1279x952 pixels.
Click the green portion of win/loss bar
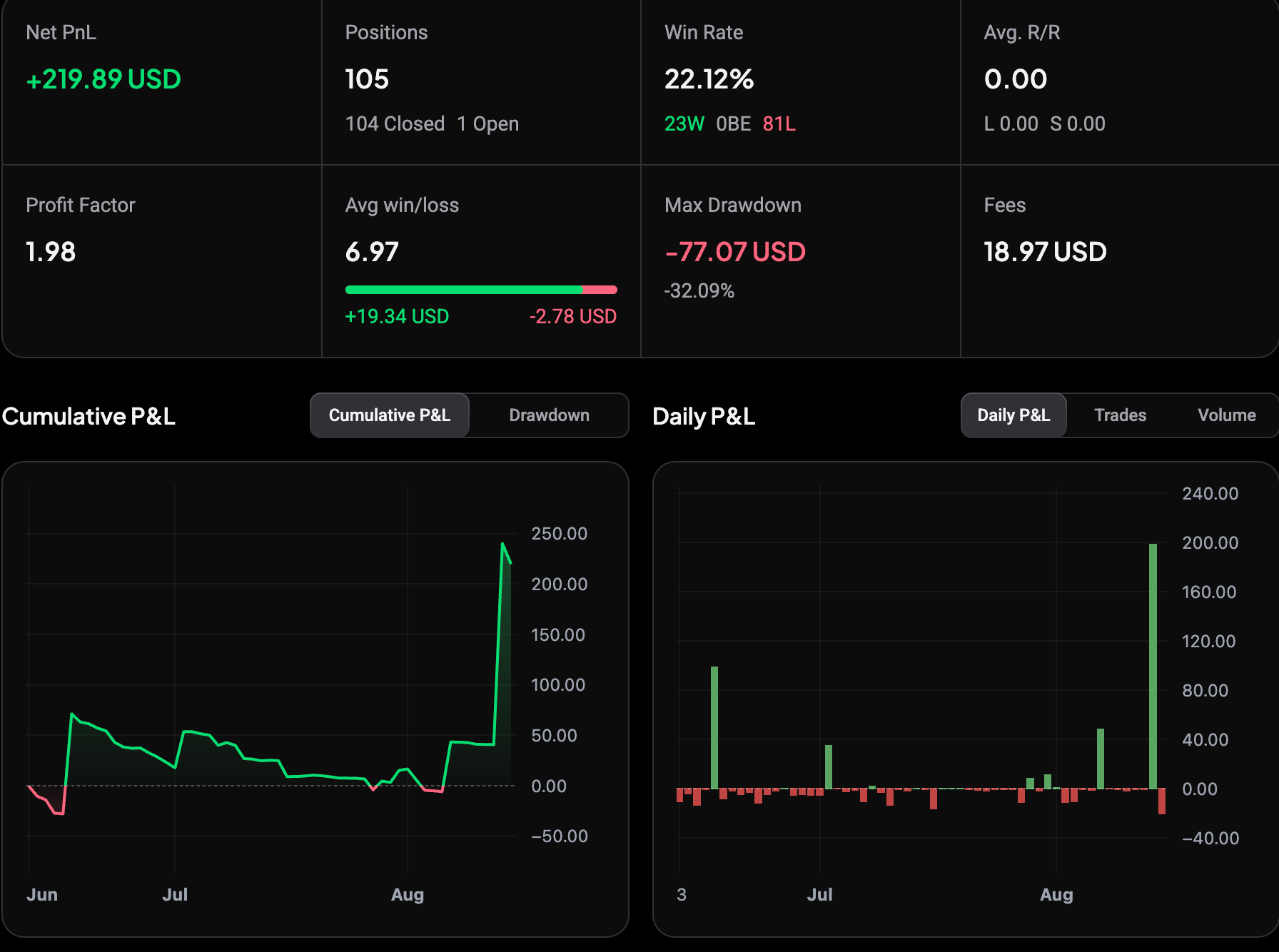coord(464,290)
